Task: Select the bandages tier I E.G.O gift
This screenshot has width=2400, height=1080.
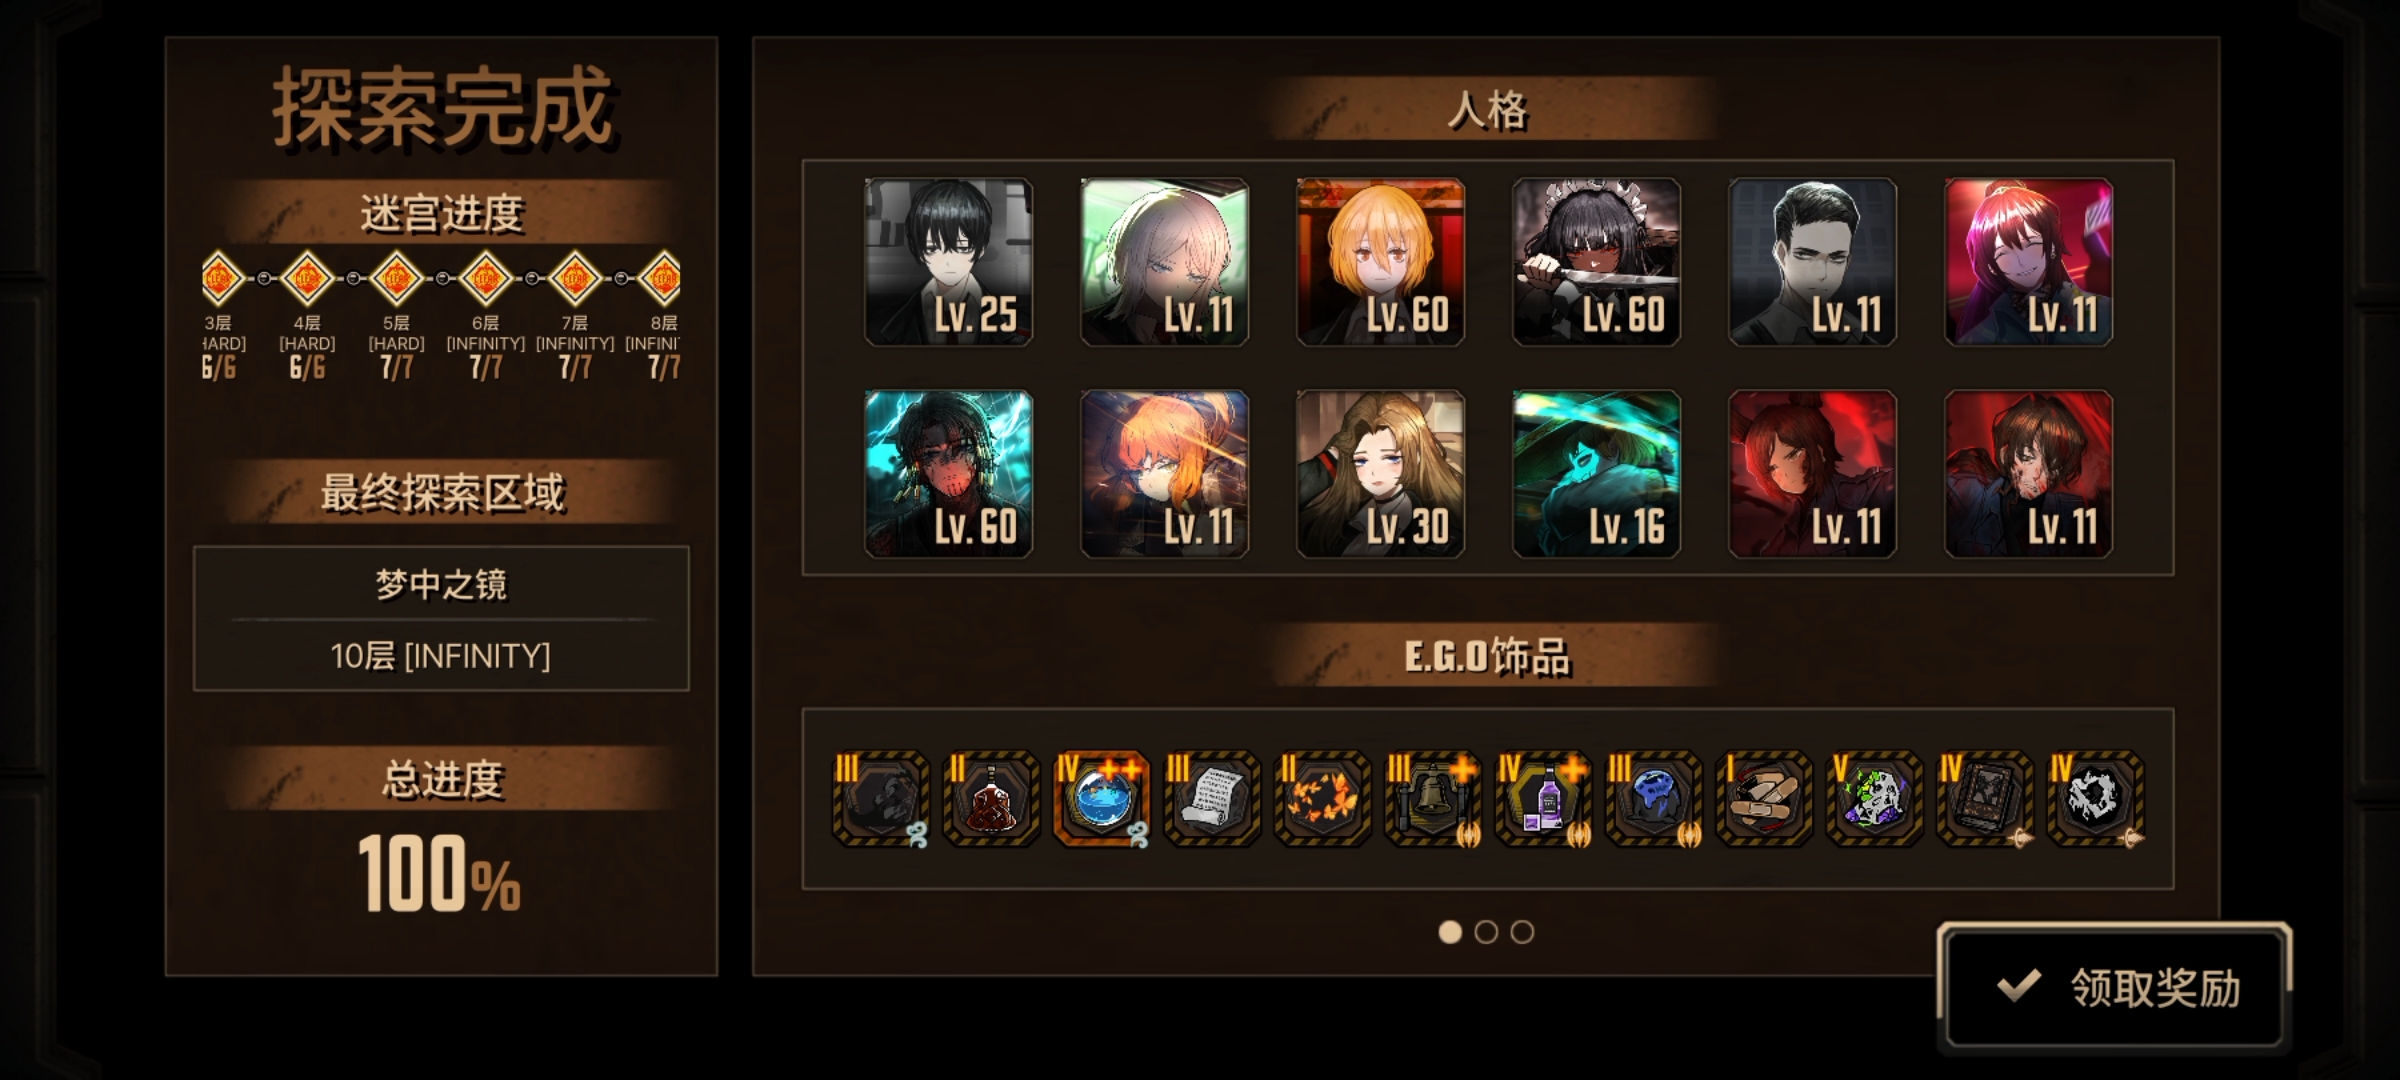Action: (x=1764, y=799)
